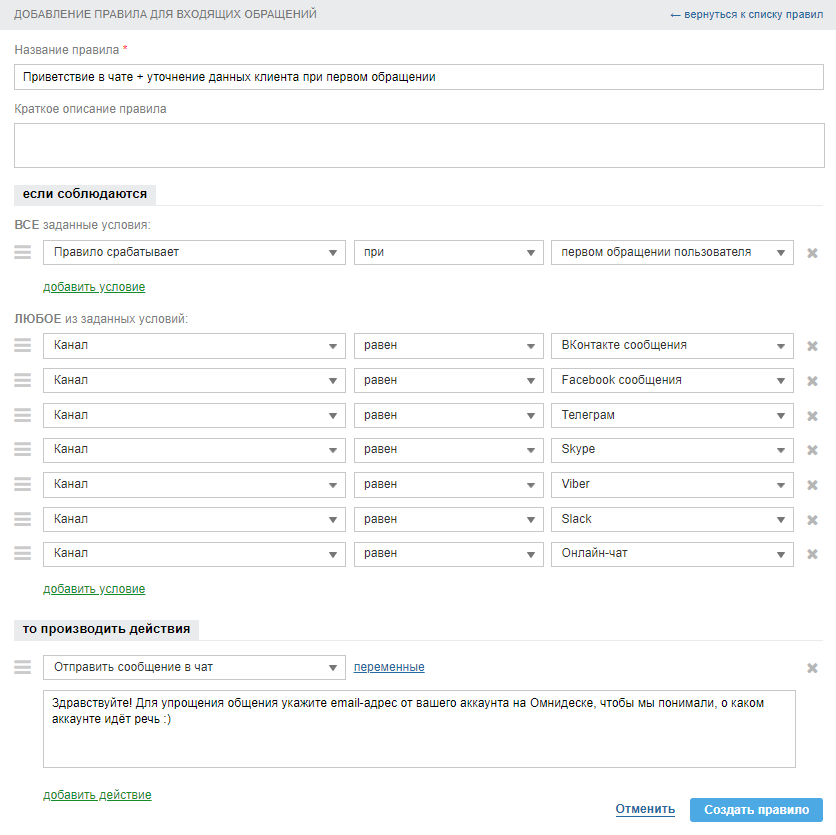Viewport: 836px width, 835px height.
Task: Remove the ВКонтакте сообщения condition
Action: pos(812,346)
